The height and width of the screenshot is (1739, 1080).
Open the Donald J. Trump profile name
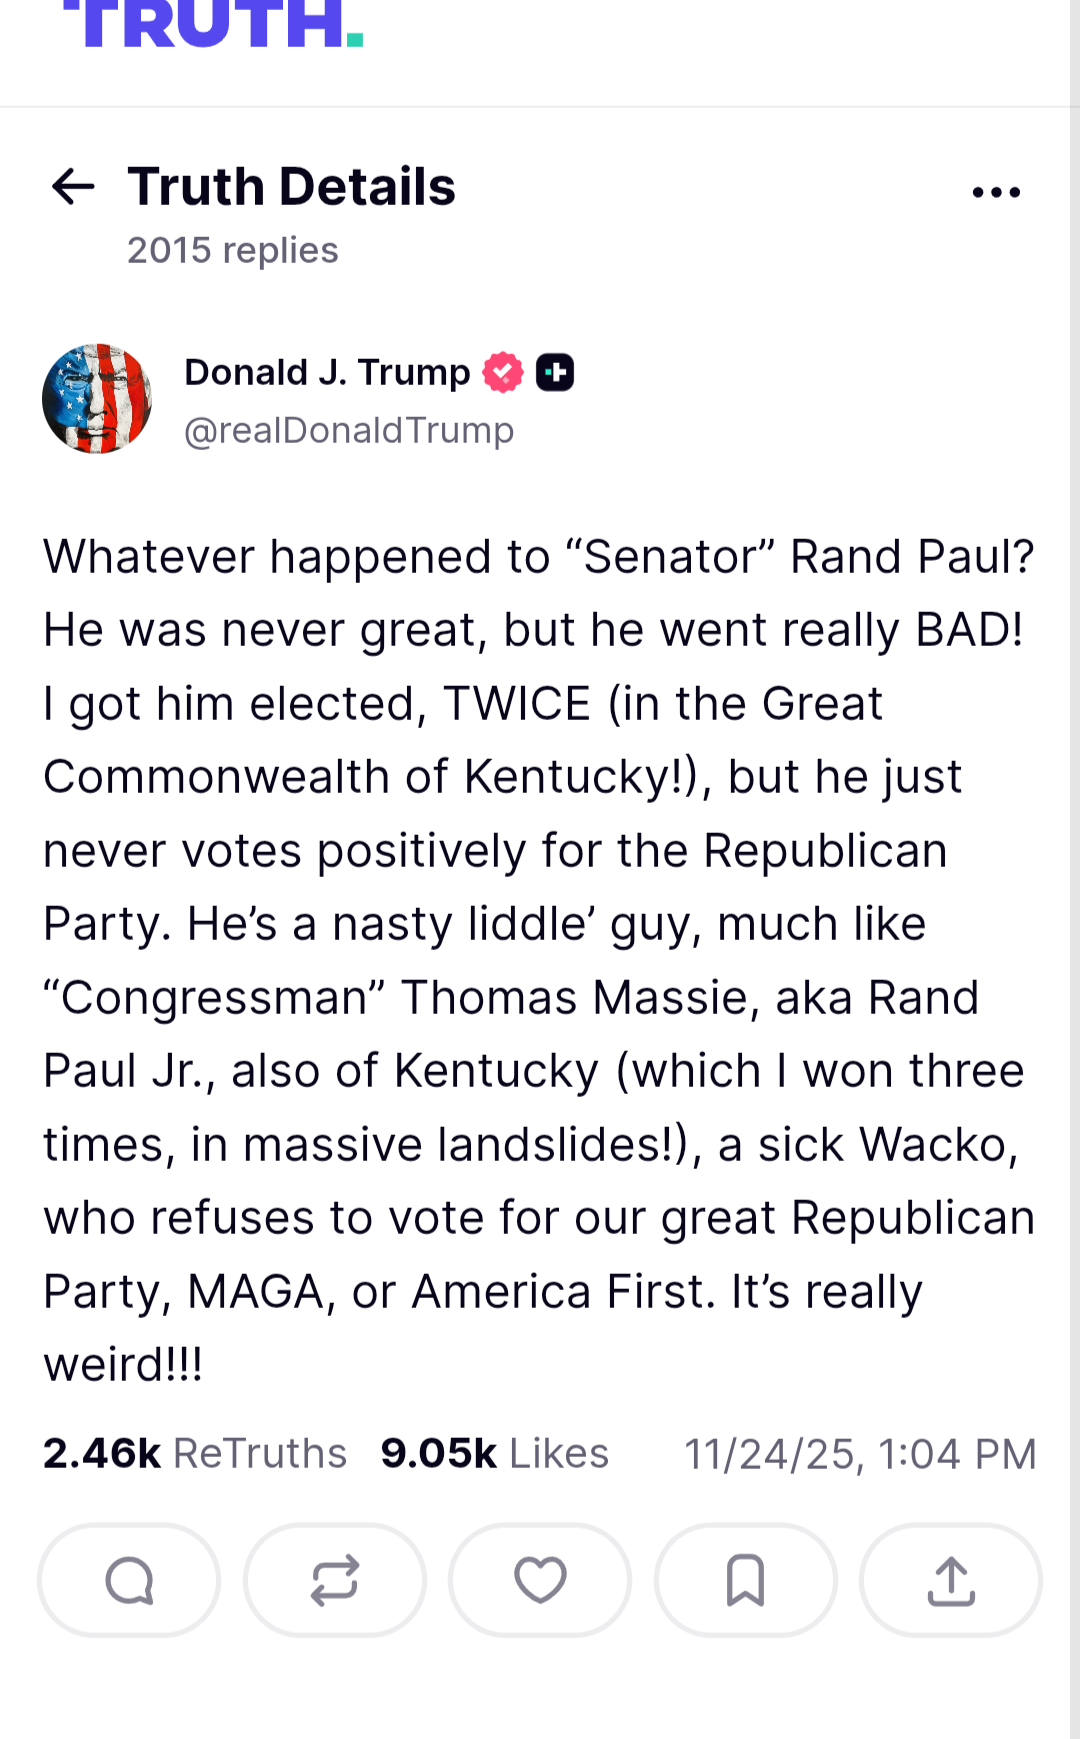click(327, 372)
